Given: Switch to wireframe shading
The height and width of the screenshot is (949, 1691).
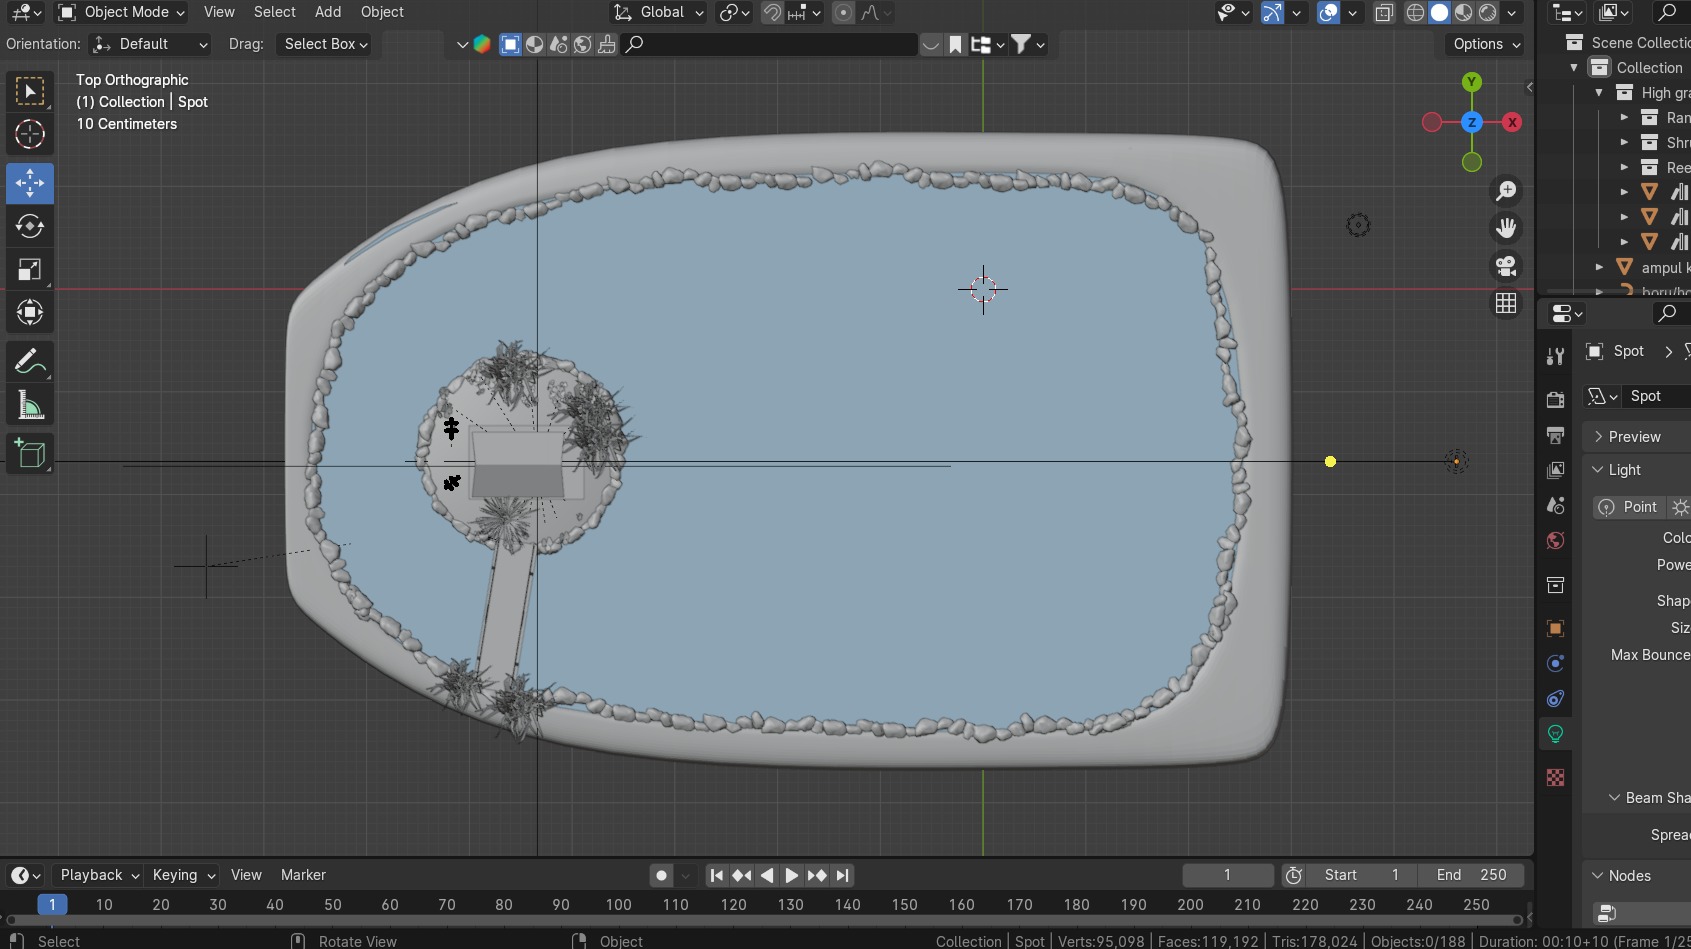Looking at the screenshot, I should pyautogui.click(x=1415, y=13).
